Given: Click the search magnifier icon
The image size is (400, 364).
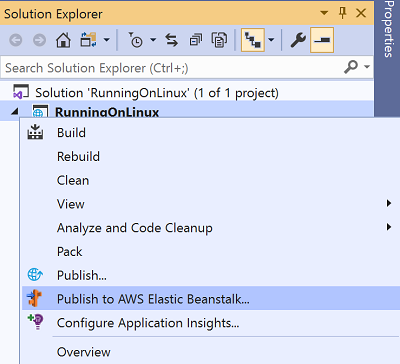Looking at the screenshot, I should (x=351, y=67).
